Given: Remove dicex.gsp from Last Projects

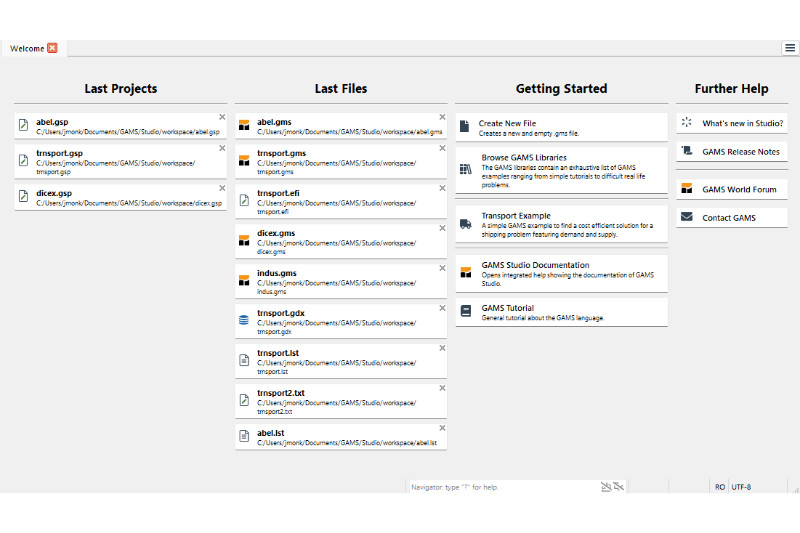Looking at the screenshot, I should coord(222,188).
